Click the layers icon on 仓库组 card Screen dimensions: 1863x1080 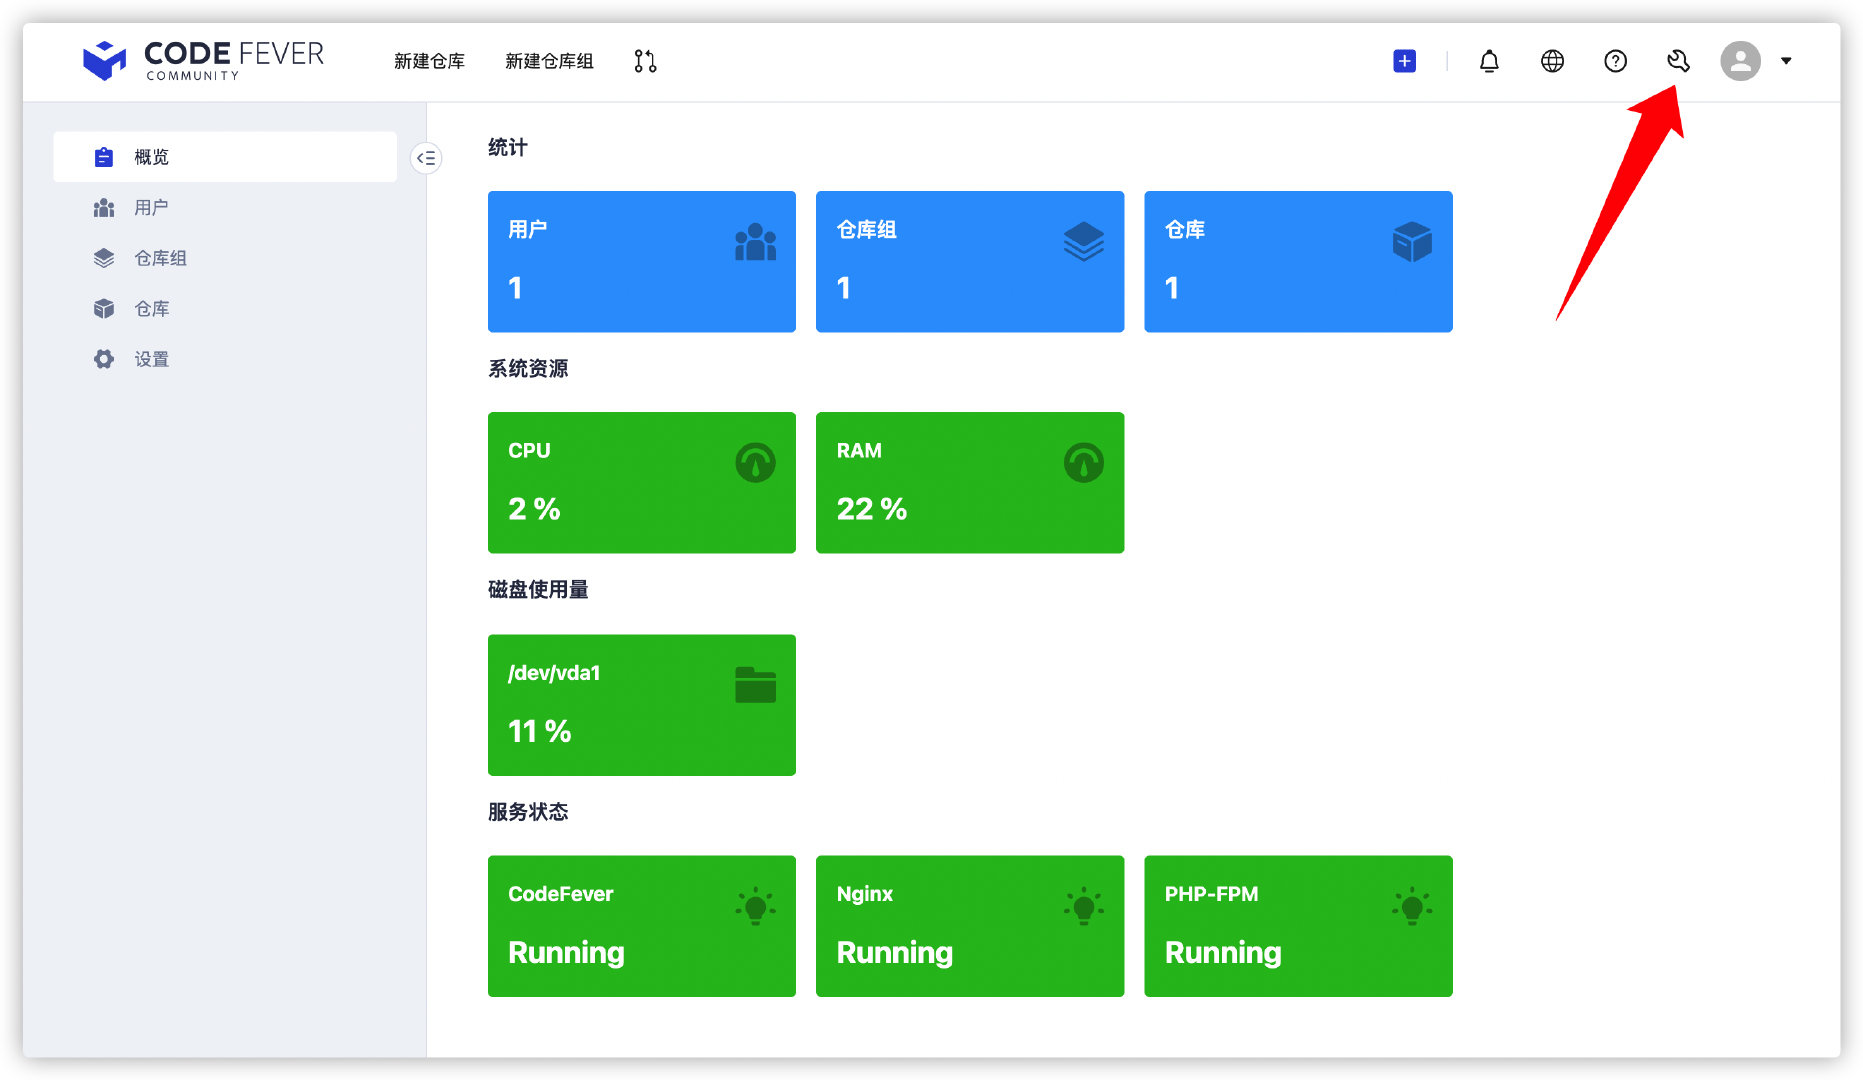click(1084, 242)
